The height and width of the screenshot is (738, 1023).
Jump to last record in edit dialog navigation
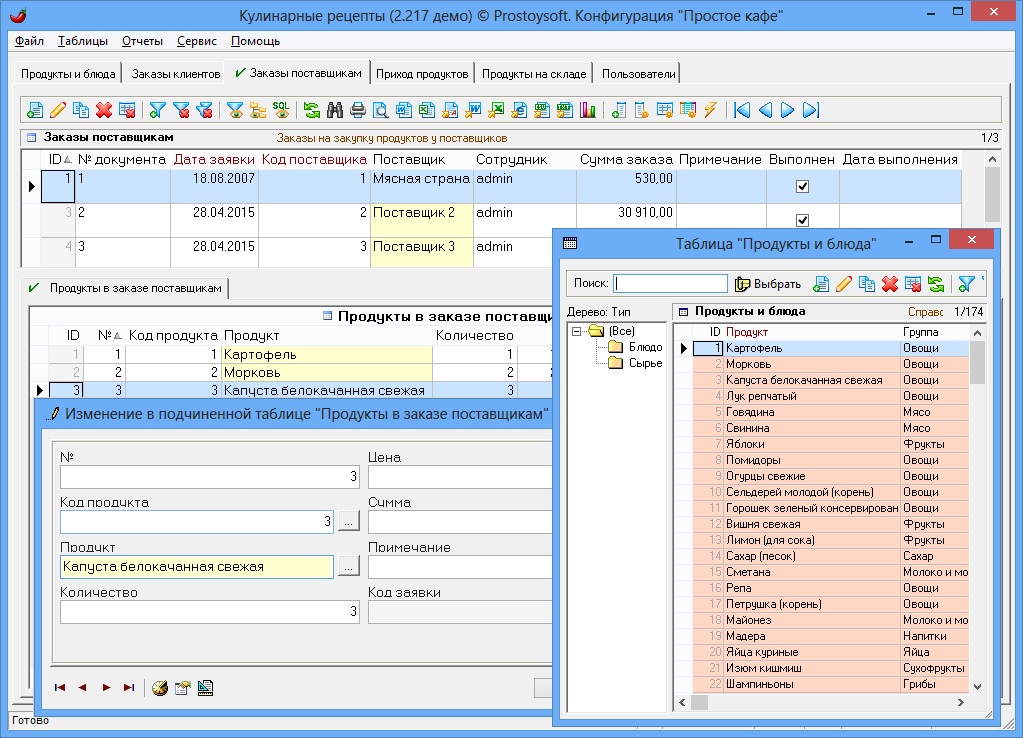click(128, 688)
